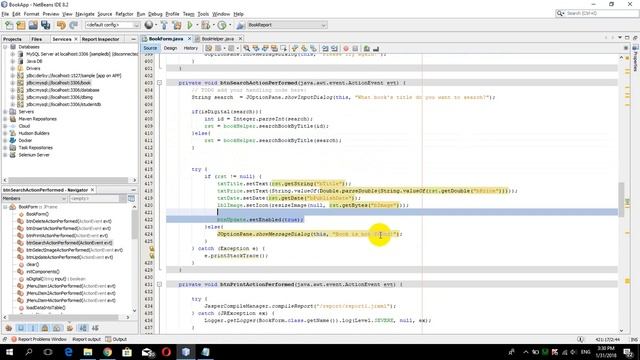This screenshot has height=360, width=640.
Task: Click the Profile Project toolbar icon
Action: point(222,25)
